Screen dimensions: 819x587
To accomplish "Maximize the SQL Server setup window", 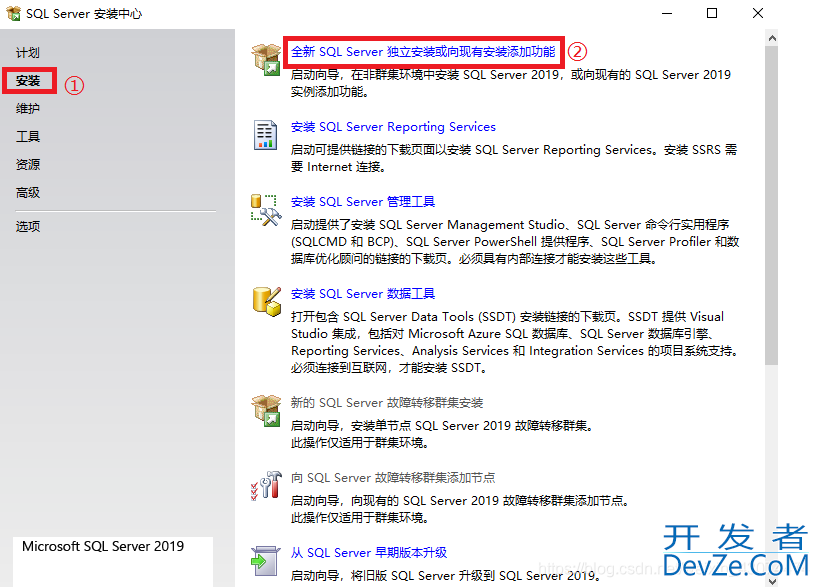I will [712, 13].
